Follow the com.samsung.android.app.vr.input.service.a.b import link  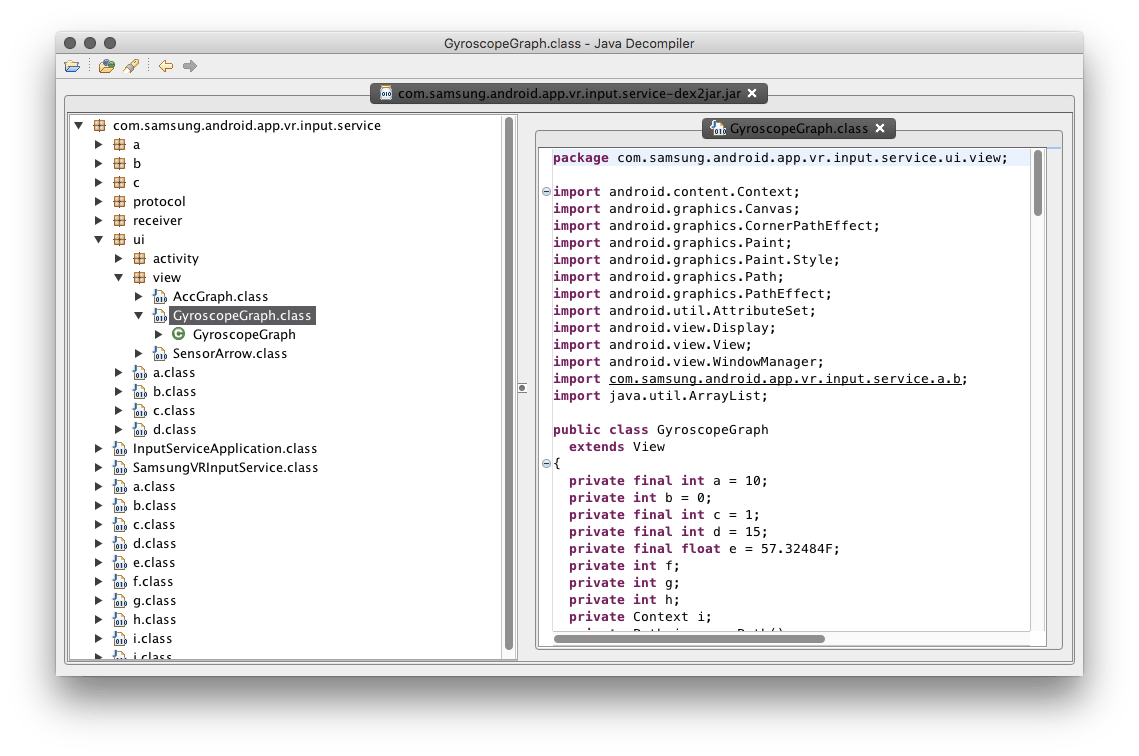coord(787,379)
